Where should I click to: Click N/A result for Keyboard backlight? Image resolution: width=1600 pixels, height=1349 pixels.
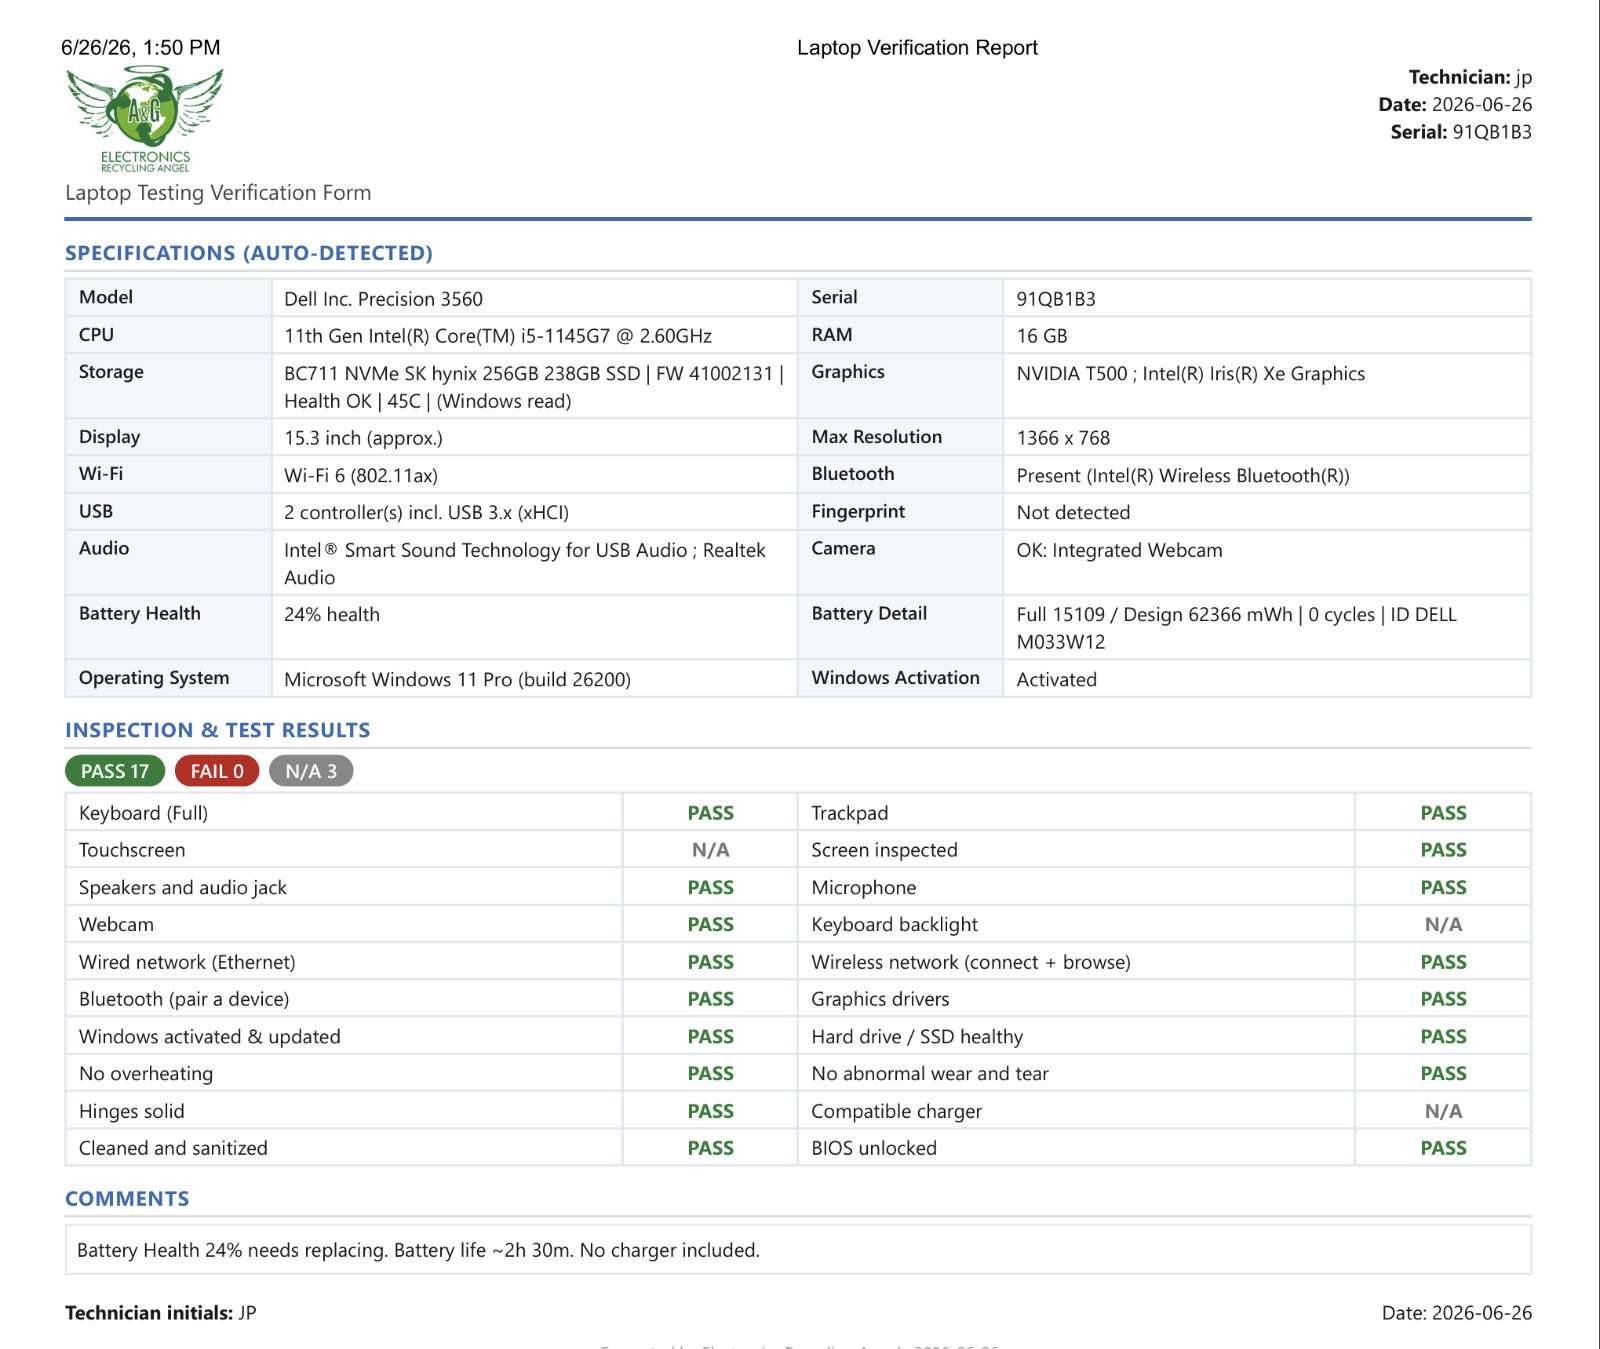(x=1444, y=925)
